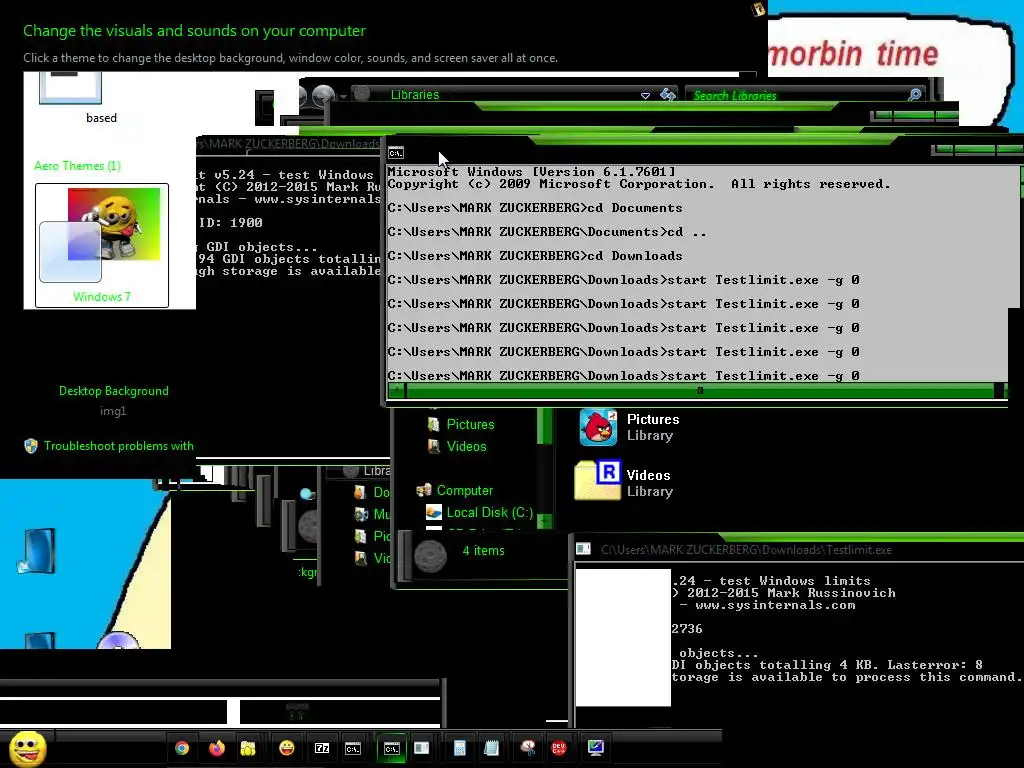
Task: Launch Dev-C++ from the taskbar
Action: coord(559,748)
